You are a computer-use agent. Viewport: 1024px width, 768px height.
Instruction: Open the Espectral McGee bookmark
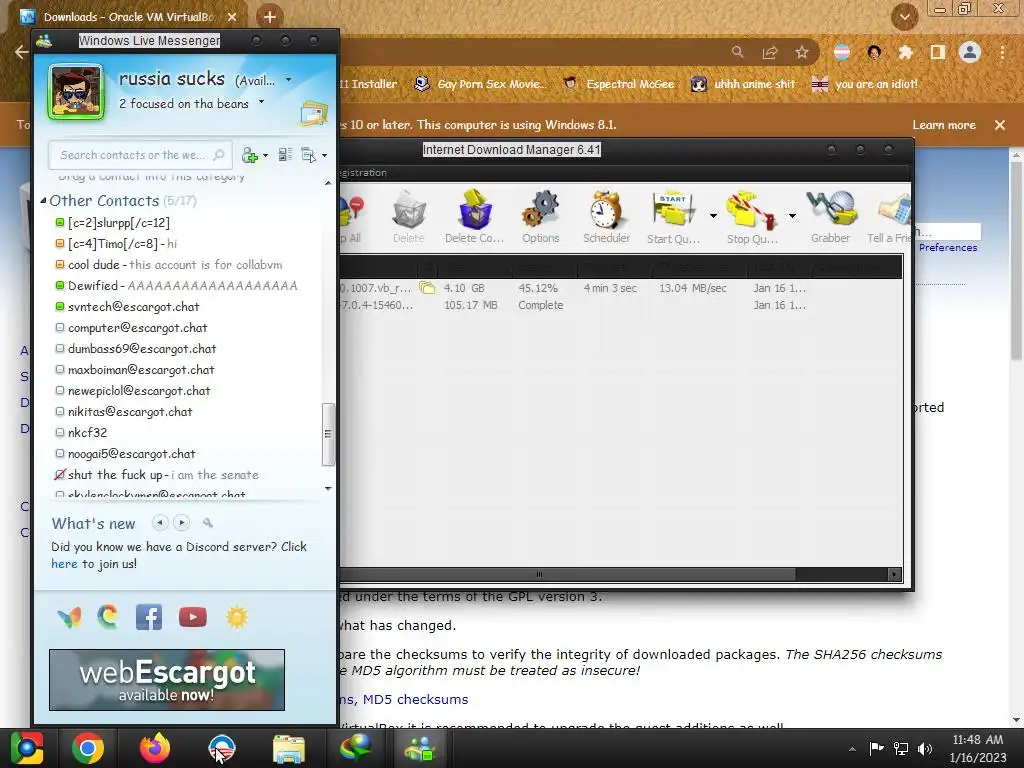click(618, 84)
